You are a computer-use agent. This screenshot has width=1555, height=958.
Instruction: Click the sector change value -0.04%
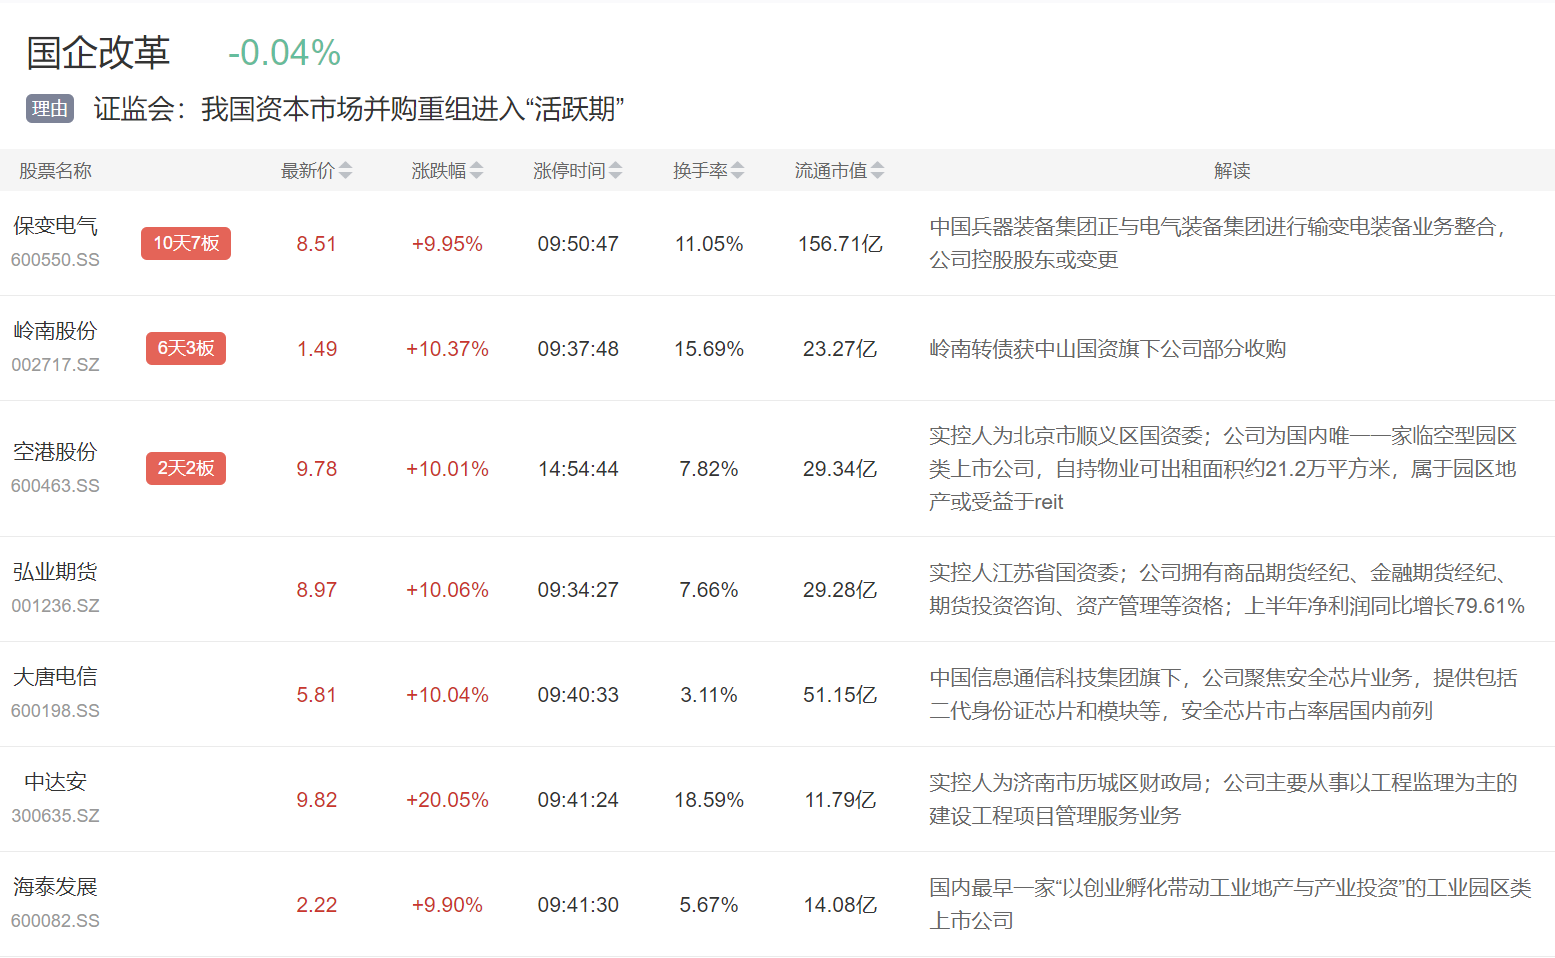(284, 53)
